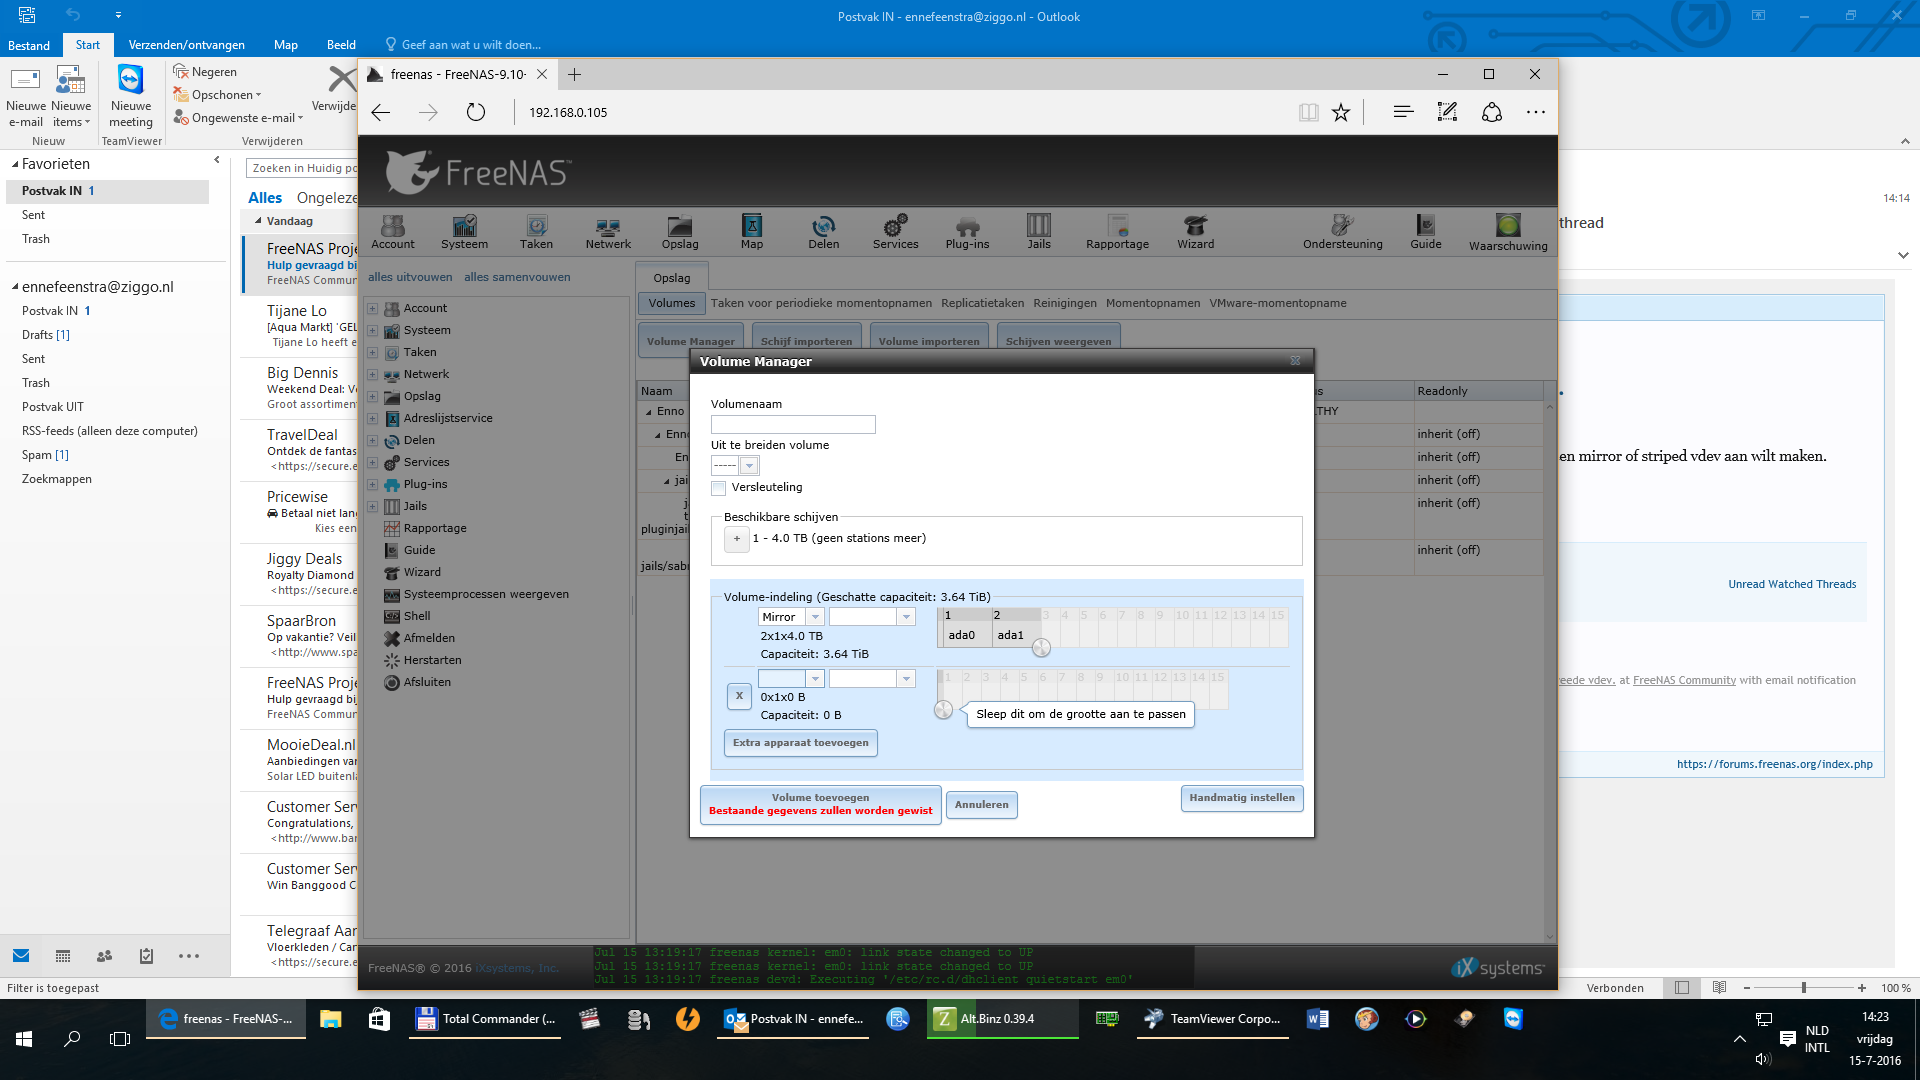Click the Handmatig instellen button
Image resolution: width=1920 pixels, height=1080 pixels.
(x=1242, y=798)
